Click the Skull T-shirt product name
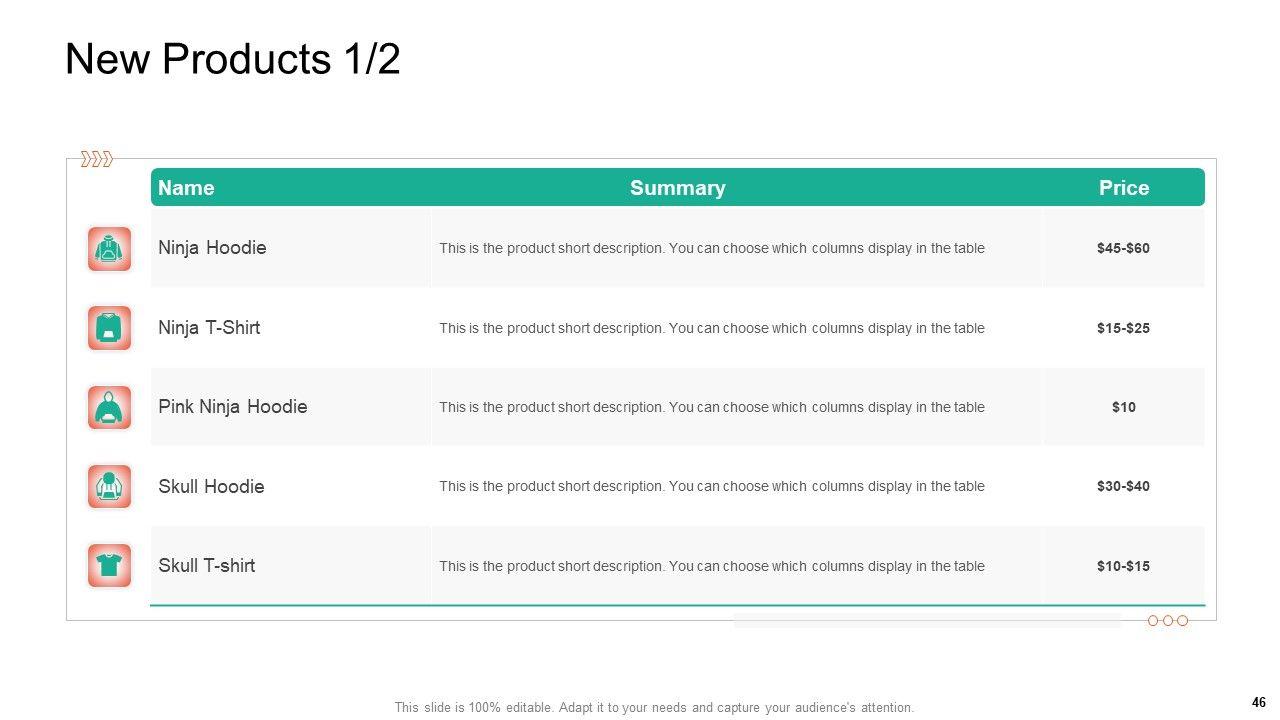 [x=207, y=566]
